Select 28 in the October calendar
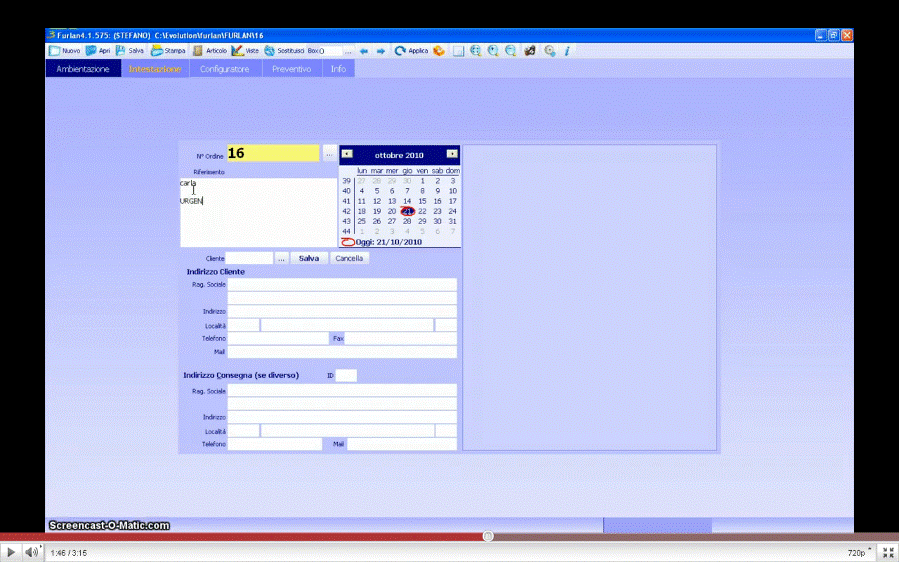The width and height of the screenshot is (899, 562). [x=407, y=221]
